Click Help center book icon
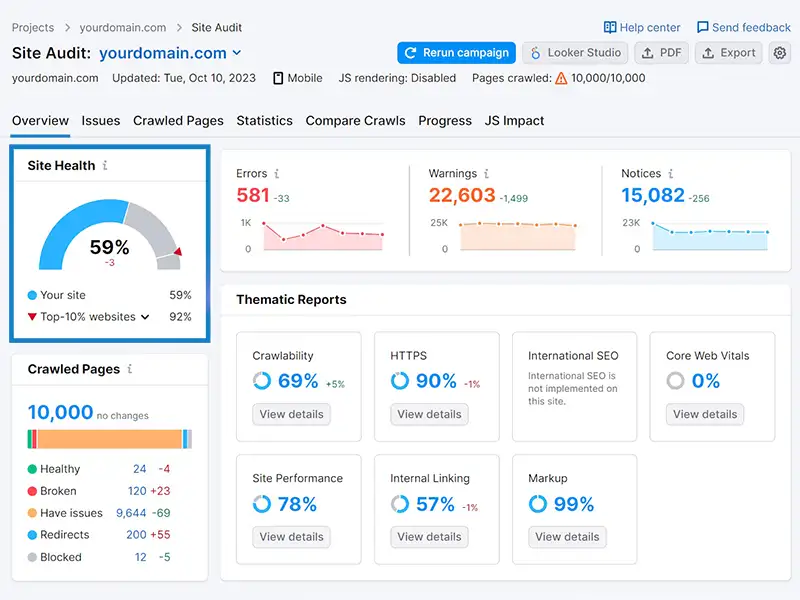Image resolution: width=800 pixels, height=600 pixels. tap(610, 27)
